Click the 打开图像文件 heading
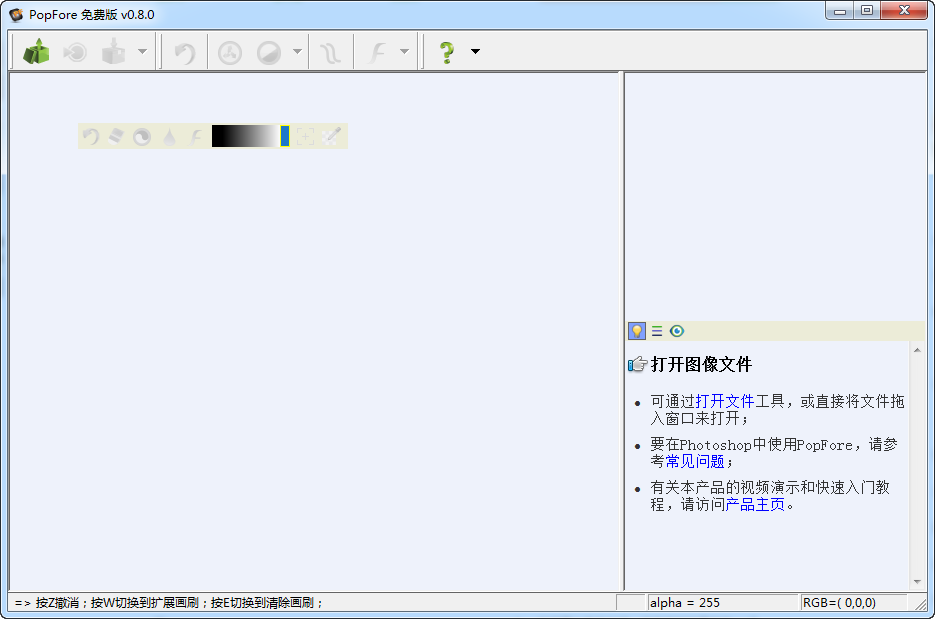Screen dimensions: 935x619 point(701,364)
